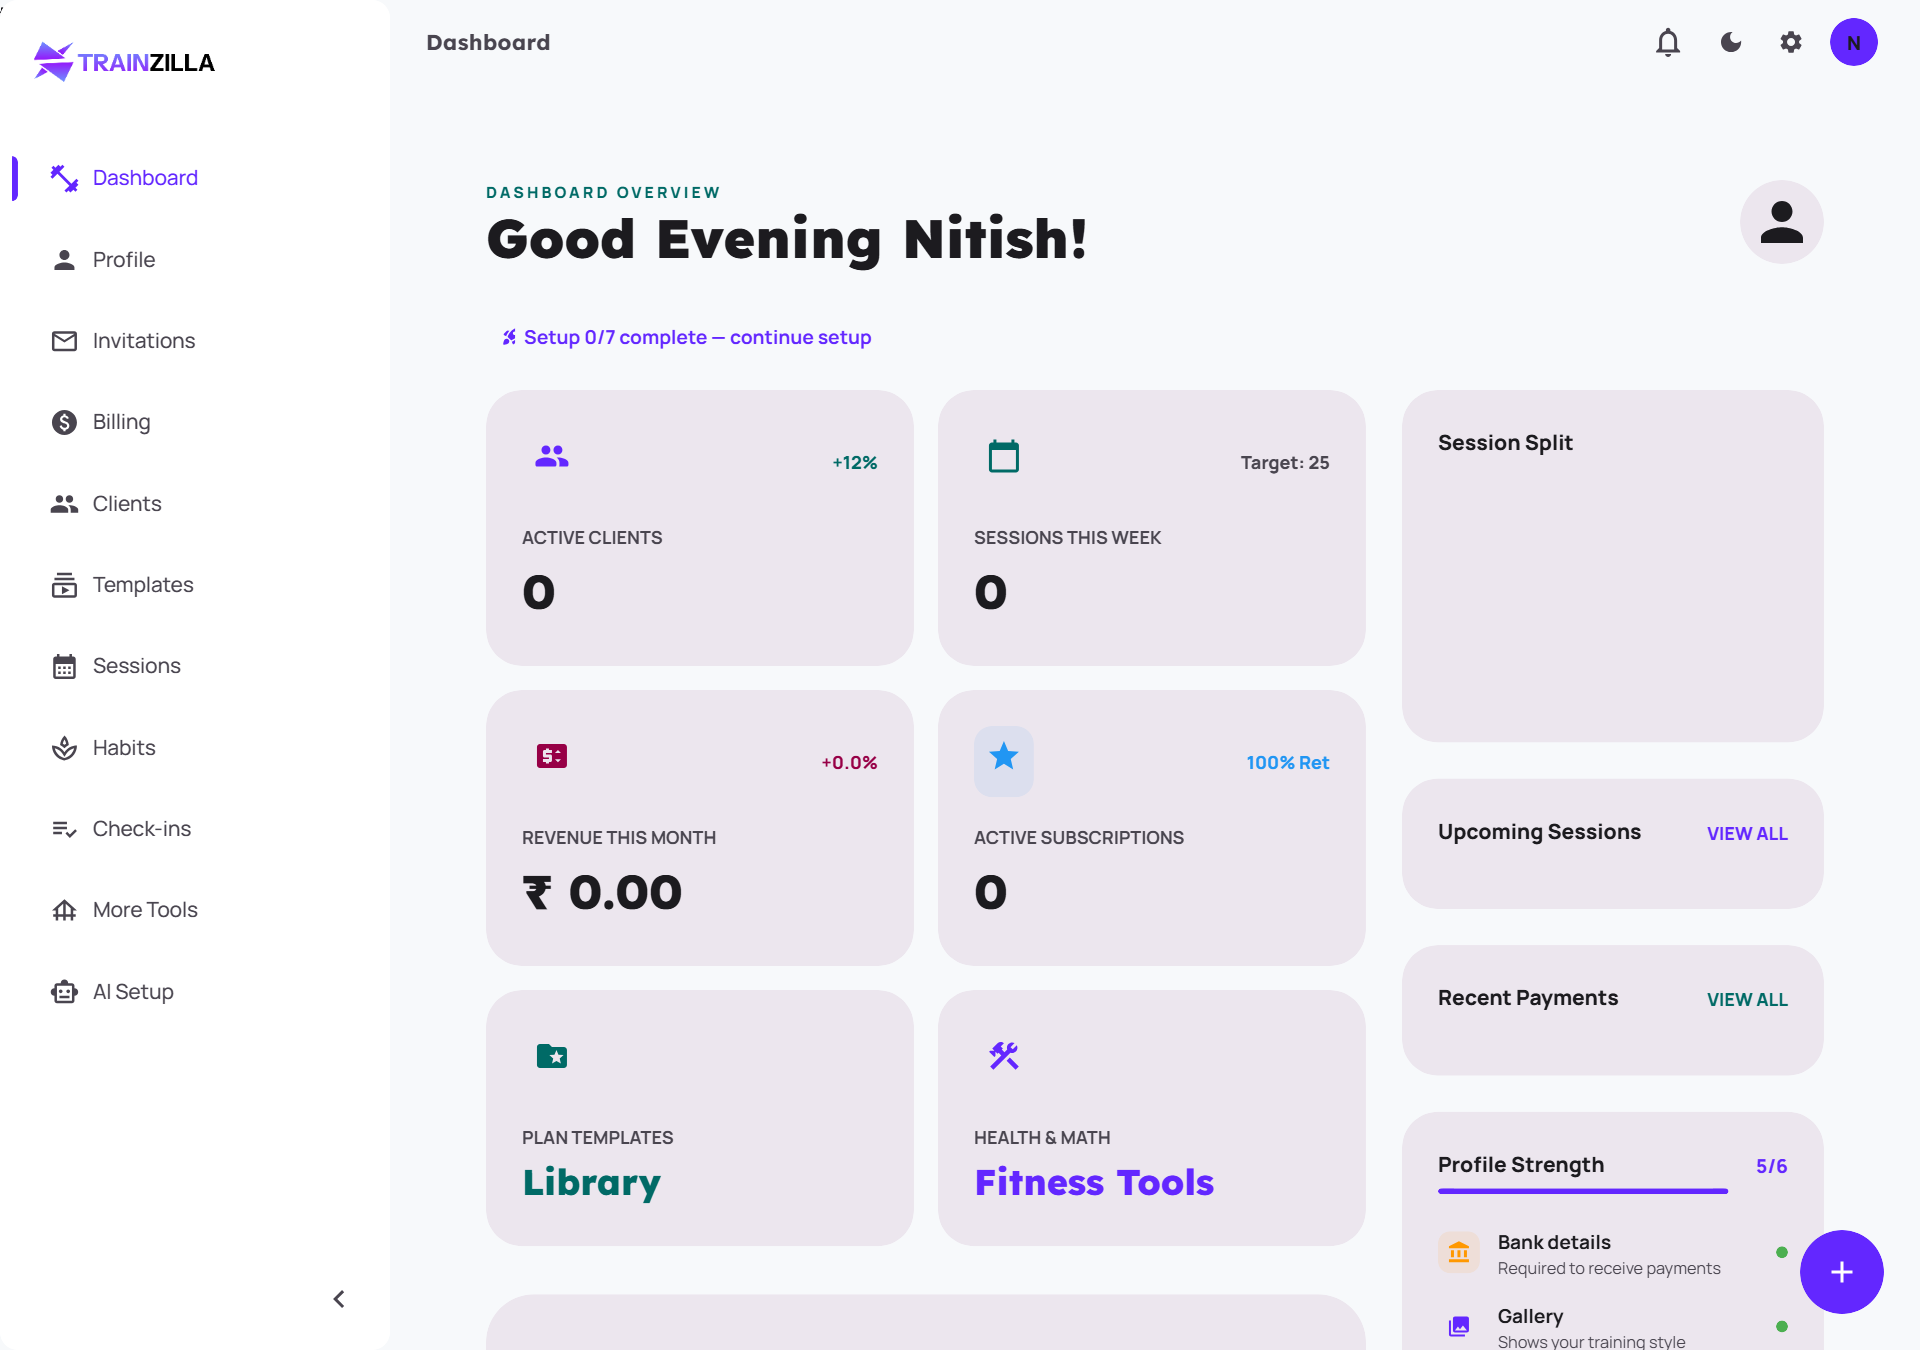The height and width of the screenshot is (1350, 1920).
Task: Open the N user avatar menu
Action: [1853, 43]
